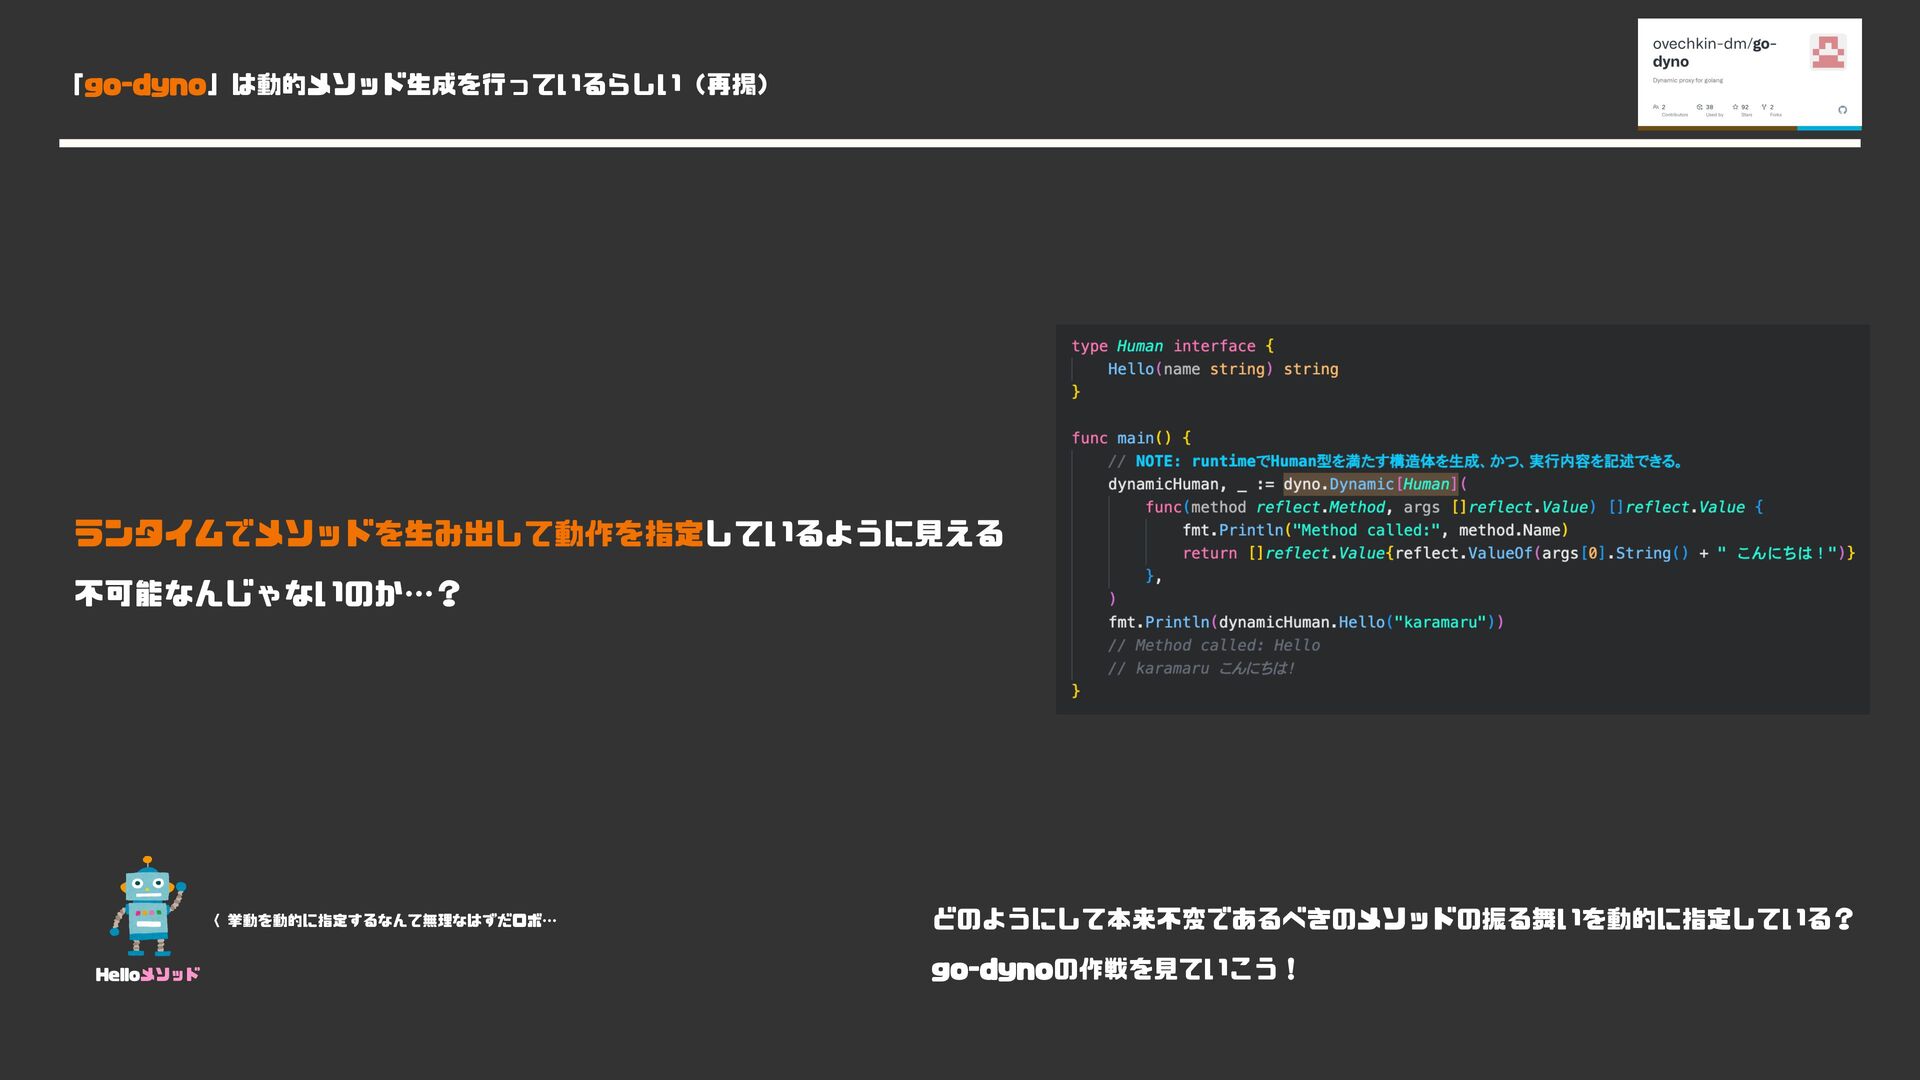Click the 'go-dynoの作戦を見ていこう！' text
The width and height of the screenshot is (1920, 1080).
tap(1113, 969)
